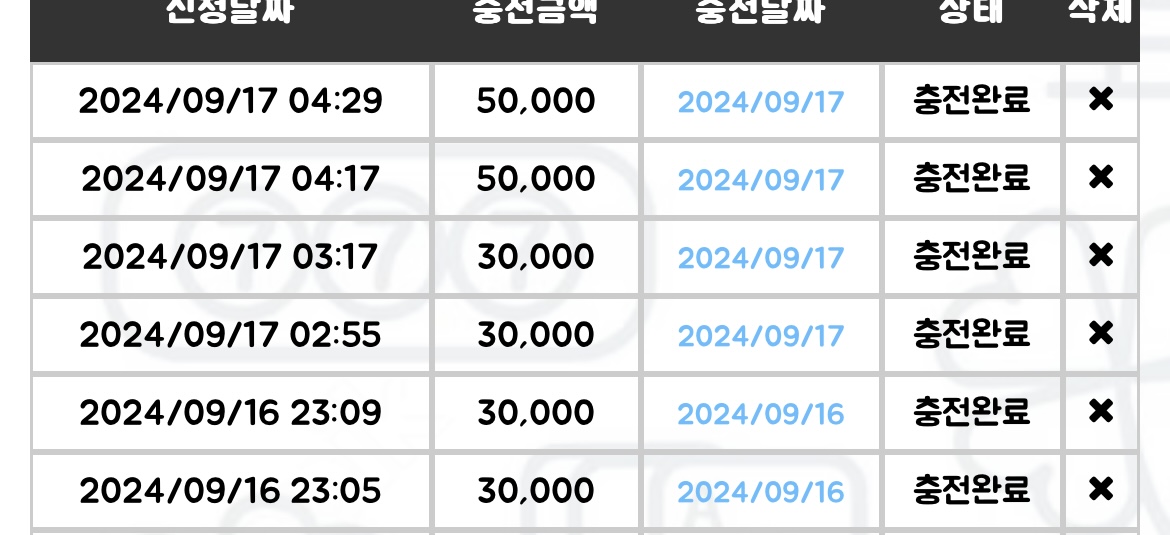Delete the 2024/09/17 04:29 charge entry
This screenshot has height=535, width=1170.
tap(1101, 99)
